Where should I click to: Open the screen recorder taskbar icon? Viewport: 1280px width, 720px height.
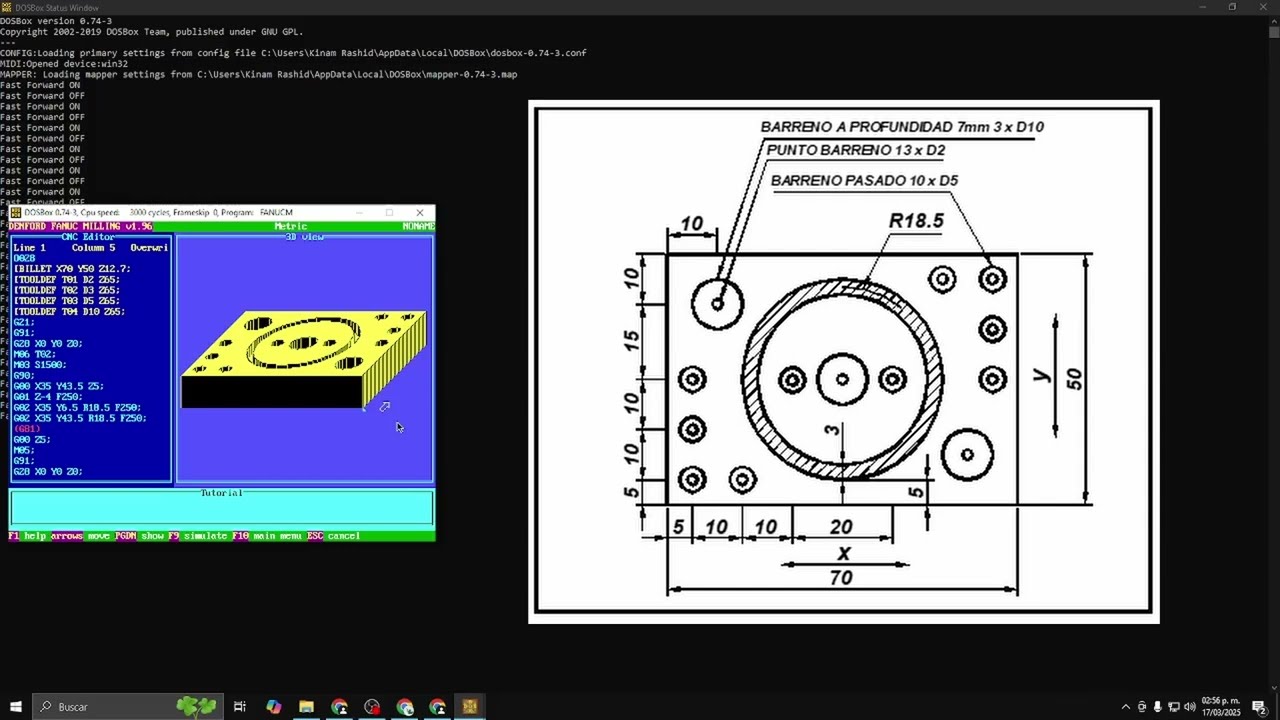point(372,707)
